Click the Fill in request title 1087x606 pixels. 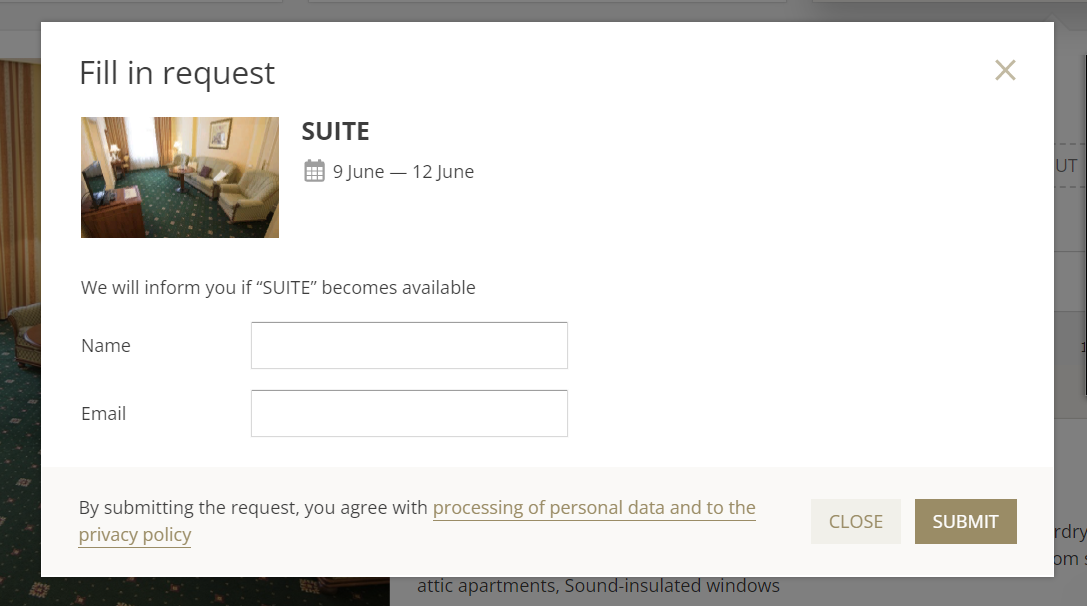click(x=177, y=73)
